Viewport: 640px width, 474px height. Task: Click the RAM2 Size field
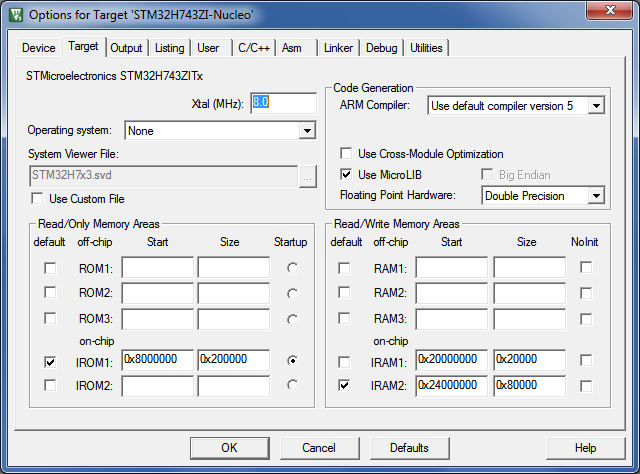coord(530,293)
